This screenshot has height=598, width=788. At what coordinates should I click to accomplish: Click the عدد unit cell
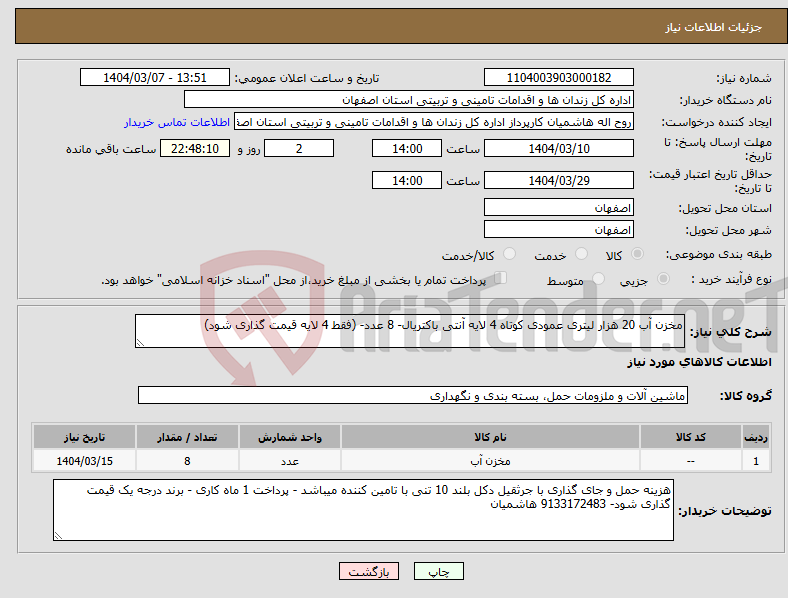[290, 460]
